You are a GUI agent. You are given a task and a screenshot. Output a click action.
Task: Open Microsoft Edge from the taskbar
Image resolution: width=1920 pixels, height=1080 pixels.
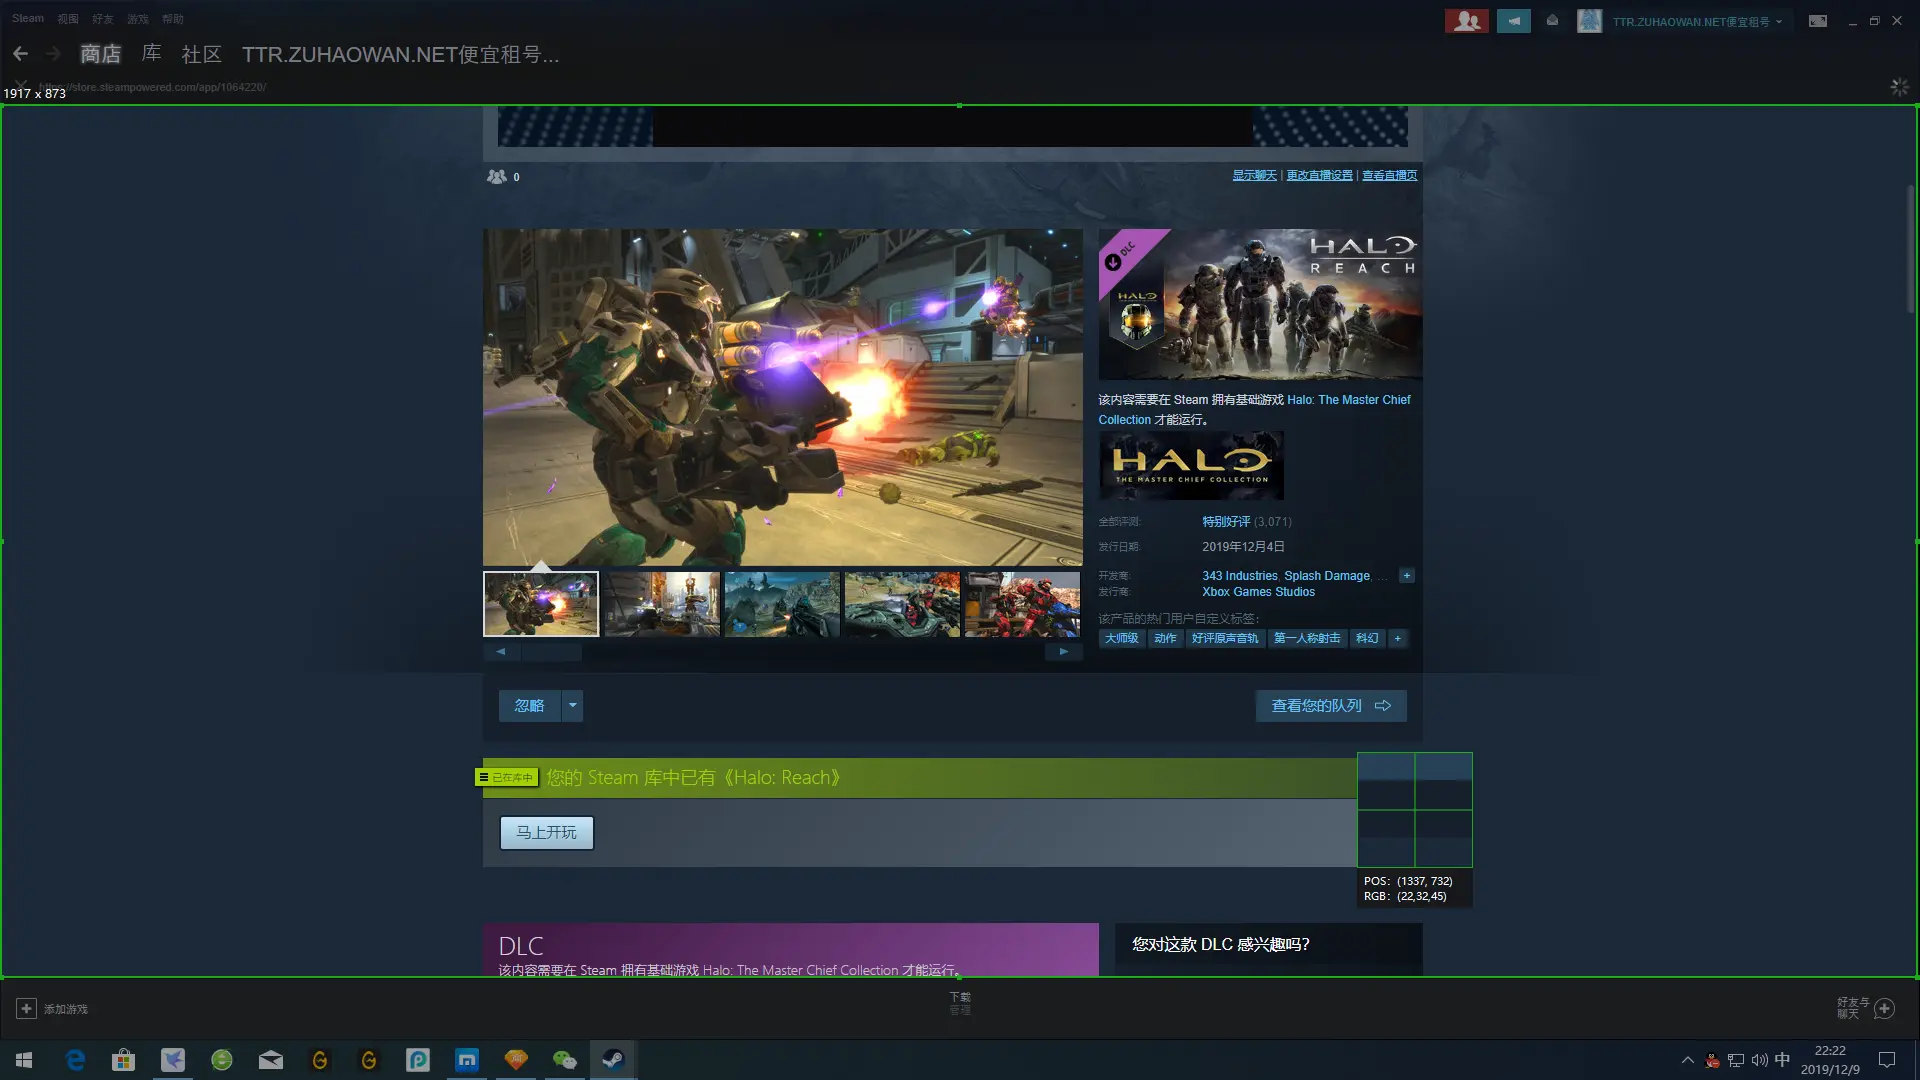click(x=75, y=1060)
